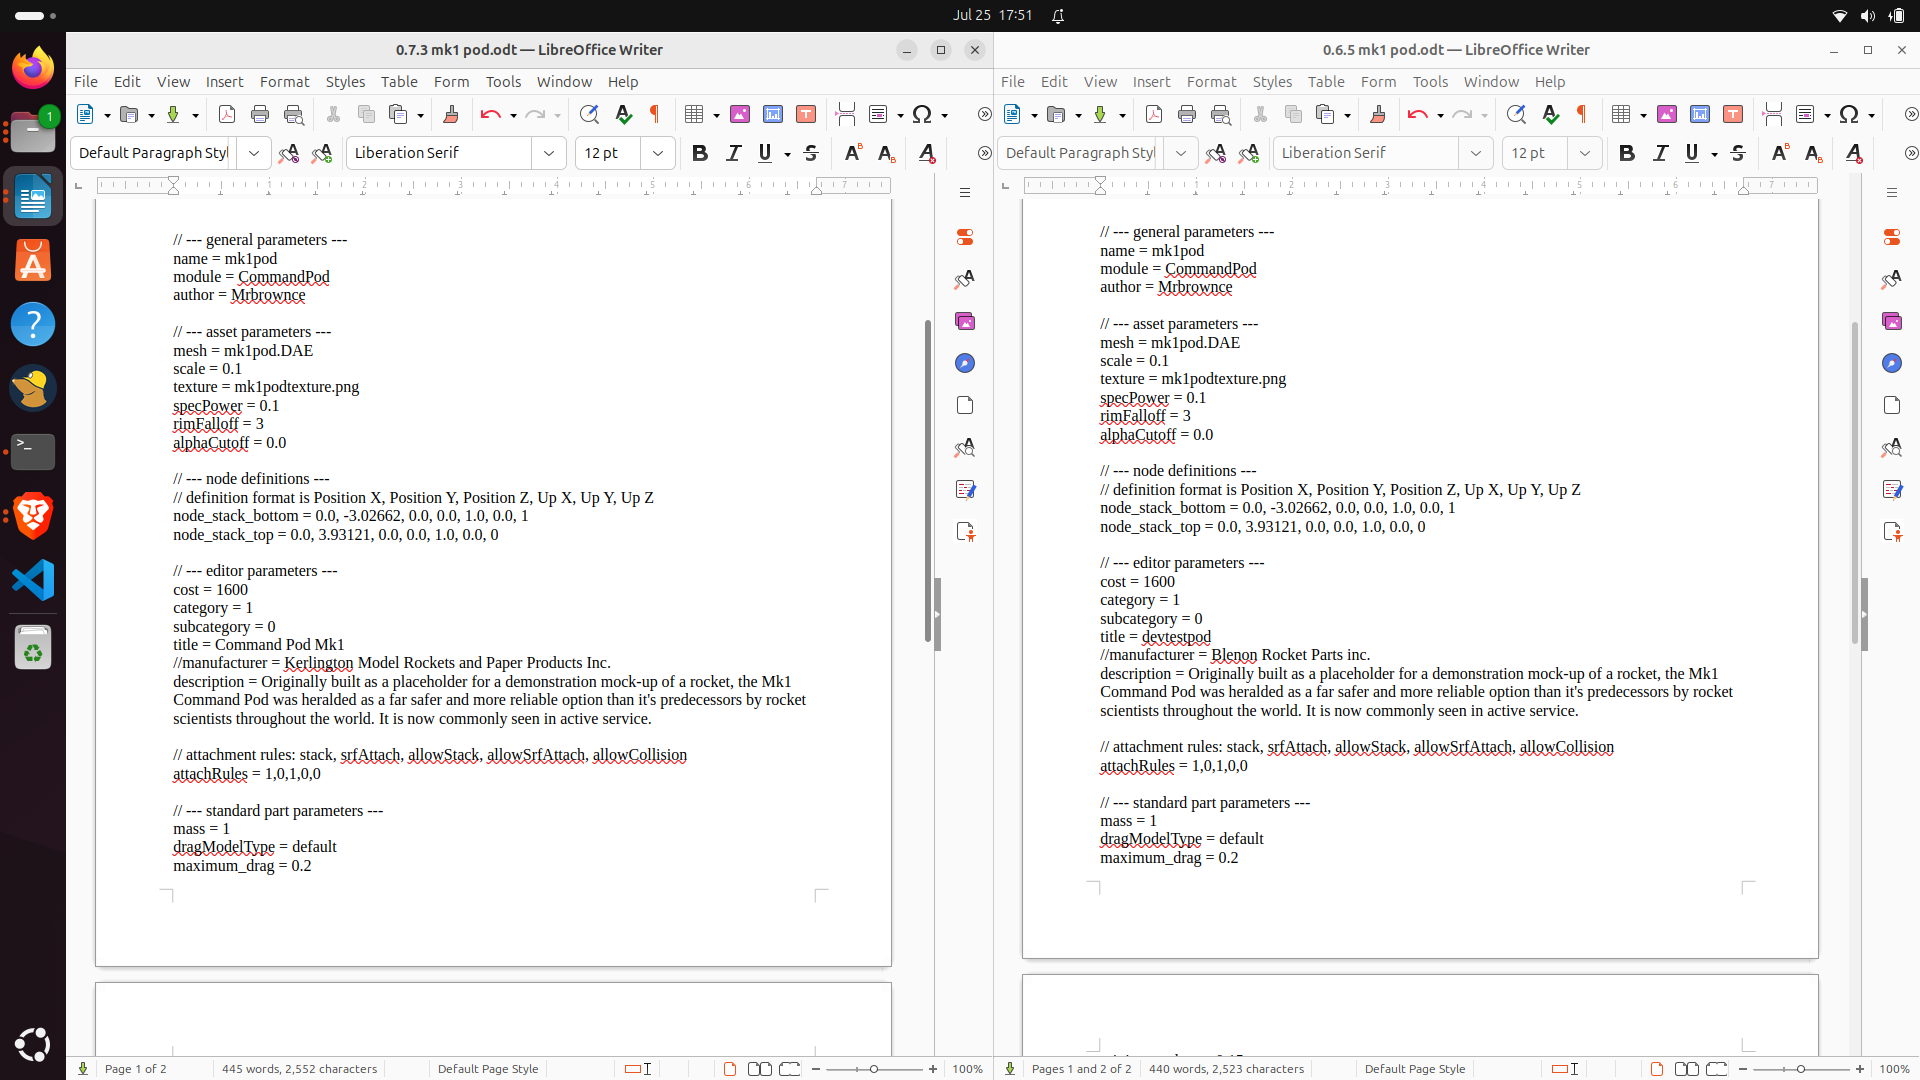1920x1080 pixels.
Task: Click word count in left status bar
Action: point(300,1069)
